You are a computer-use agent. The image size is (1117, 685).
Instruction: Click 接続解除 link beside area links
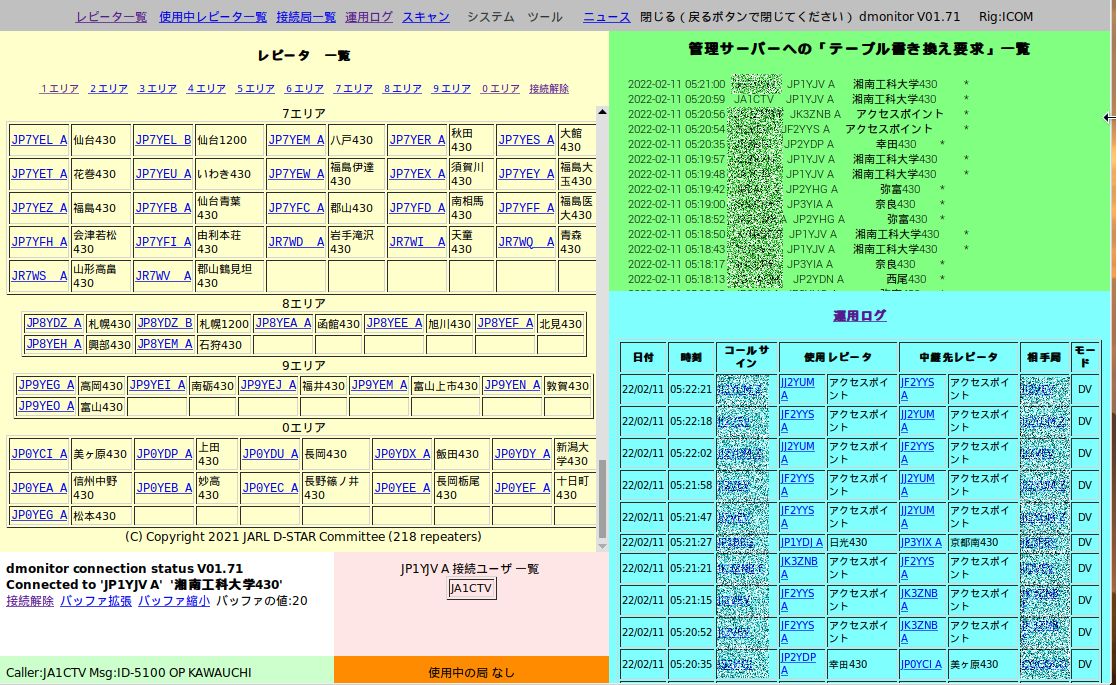[549, 88]
